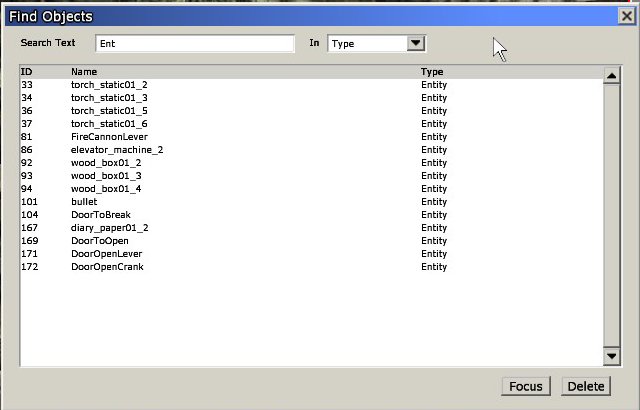Sort by the Name column header

(x=84, y=72)
